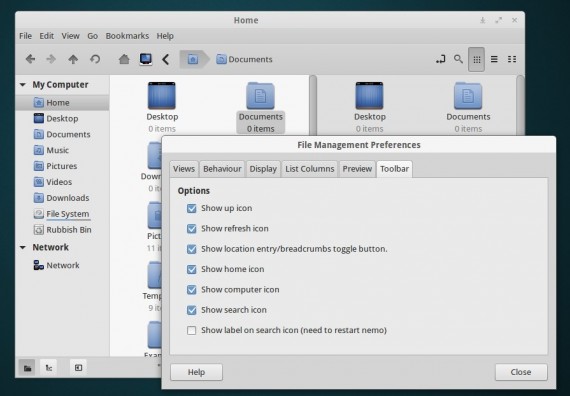570x396 pixels.
Task: Open the View menu
Action: (x=70, y=36)
